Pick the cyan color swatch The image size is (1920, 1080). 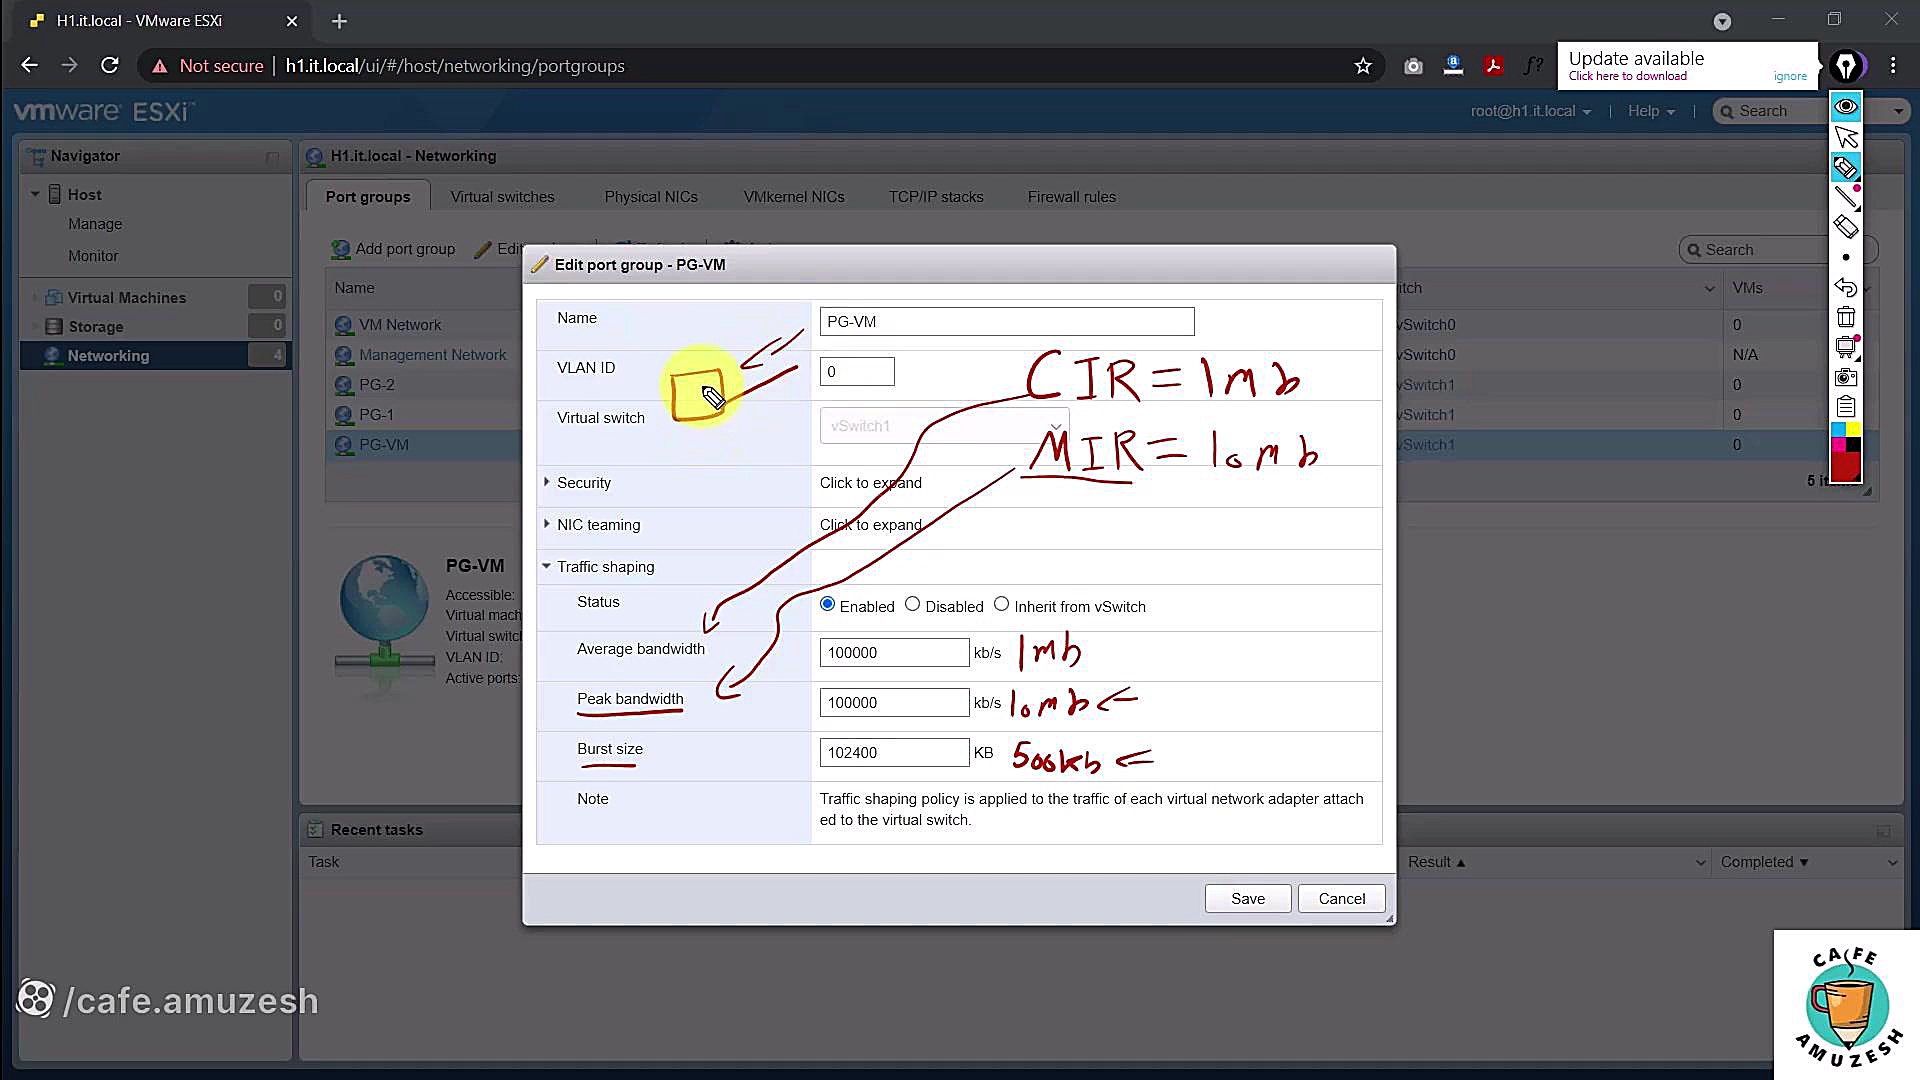click(x=1838, y=429)
